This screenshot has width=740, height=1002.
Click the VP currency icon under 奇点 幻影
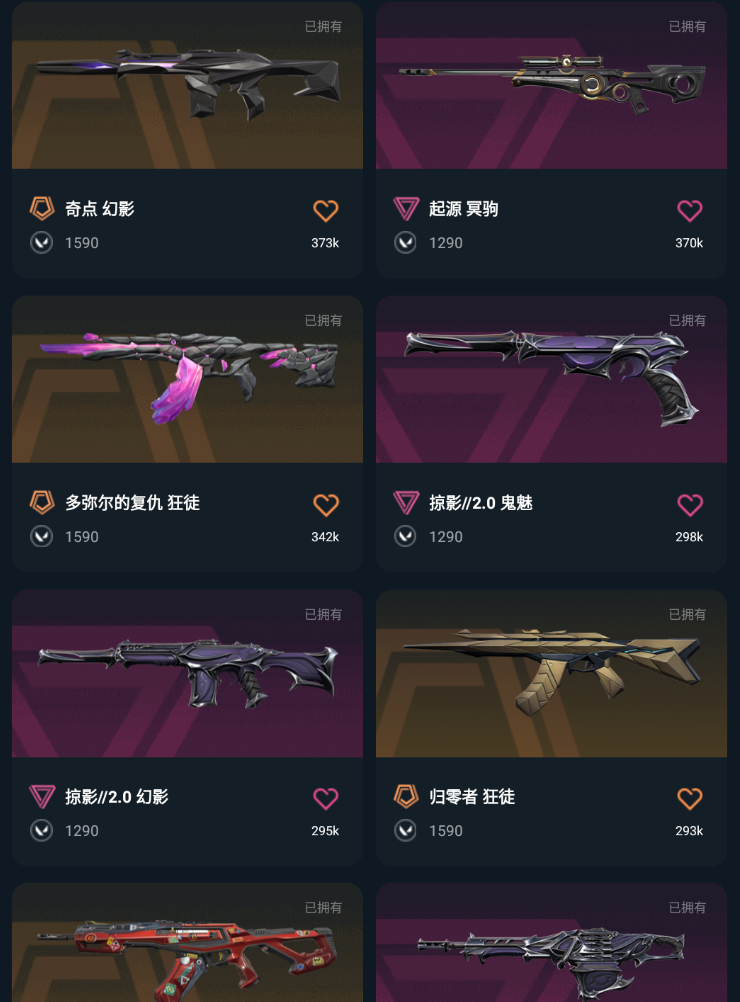point(42,243)
